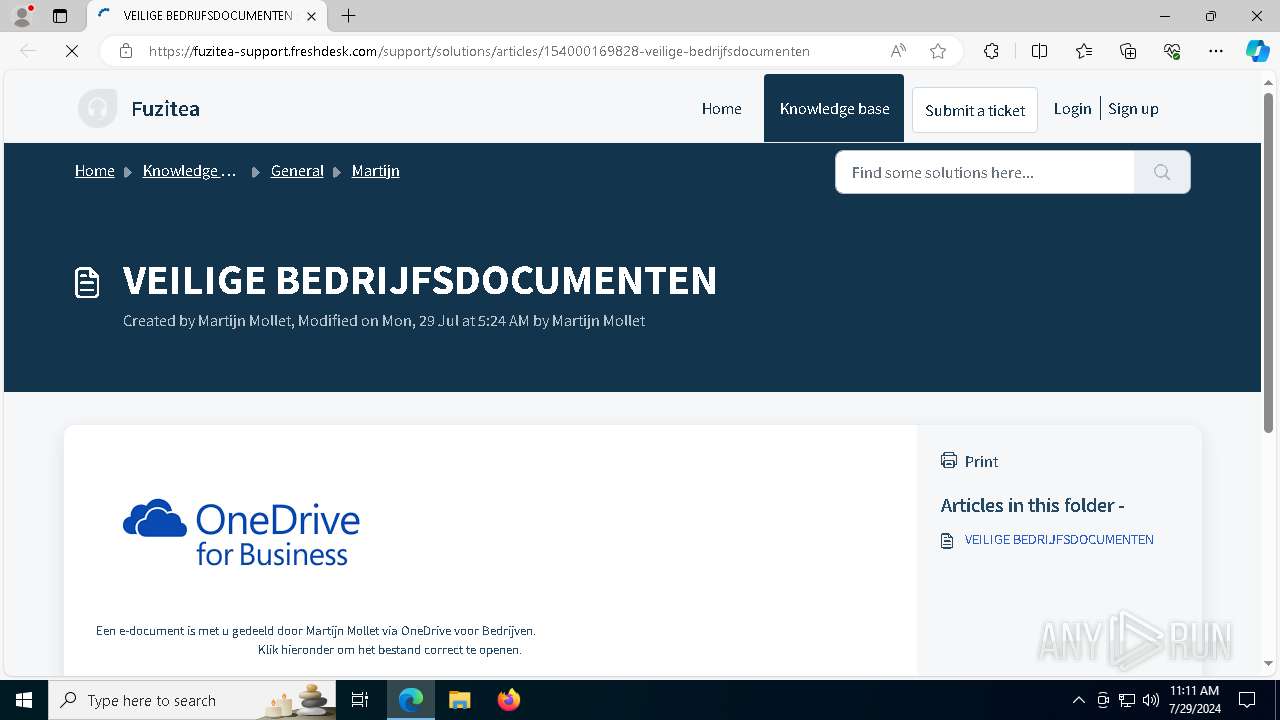The height and width of the screenshot is (720, 1280).
Task: Click the Fuzitea headset logo icon
Action: click(x=97, y=109)
